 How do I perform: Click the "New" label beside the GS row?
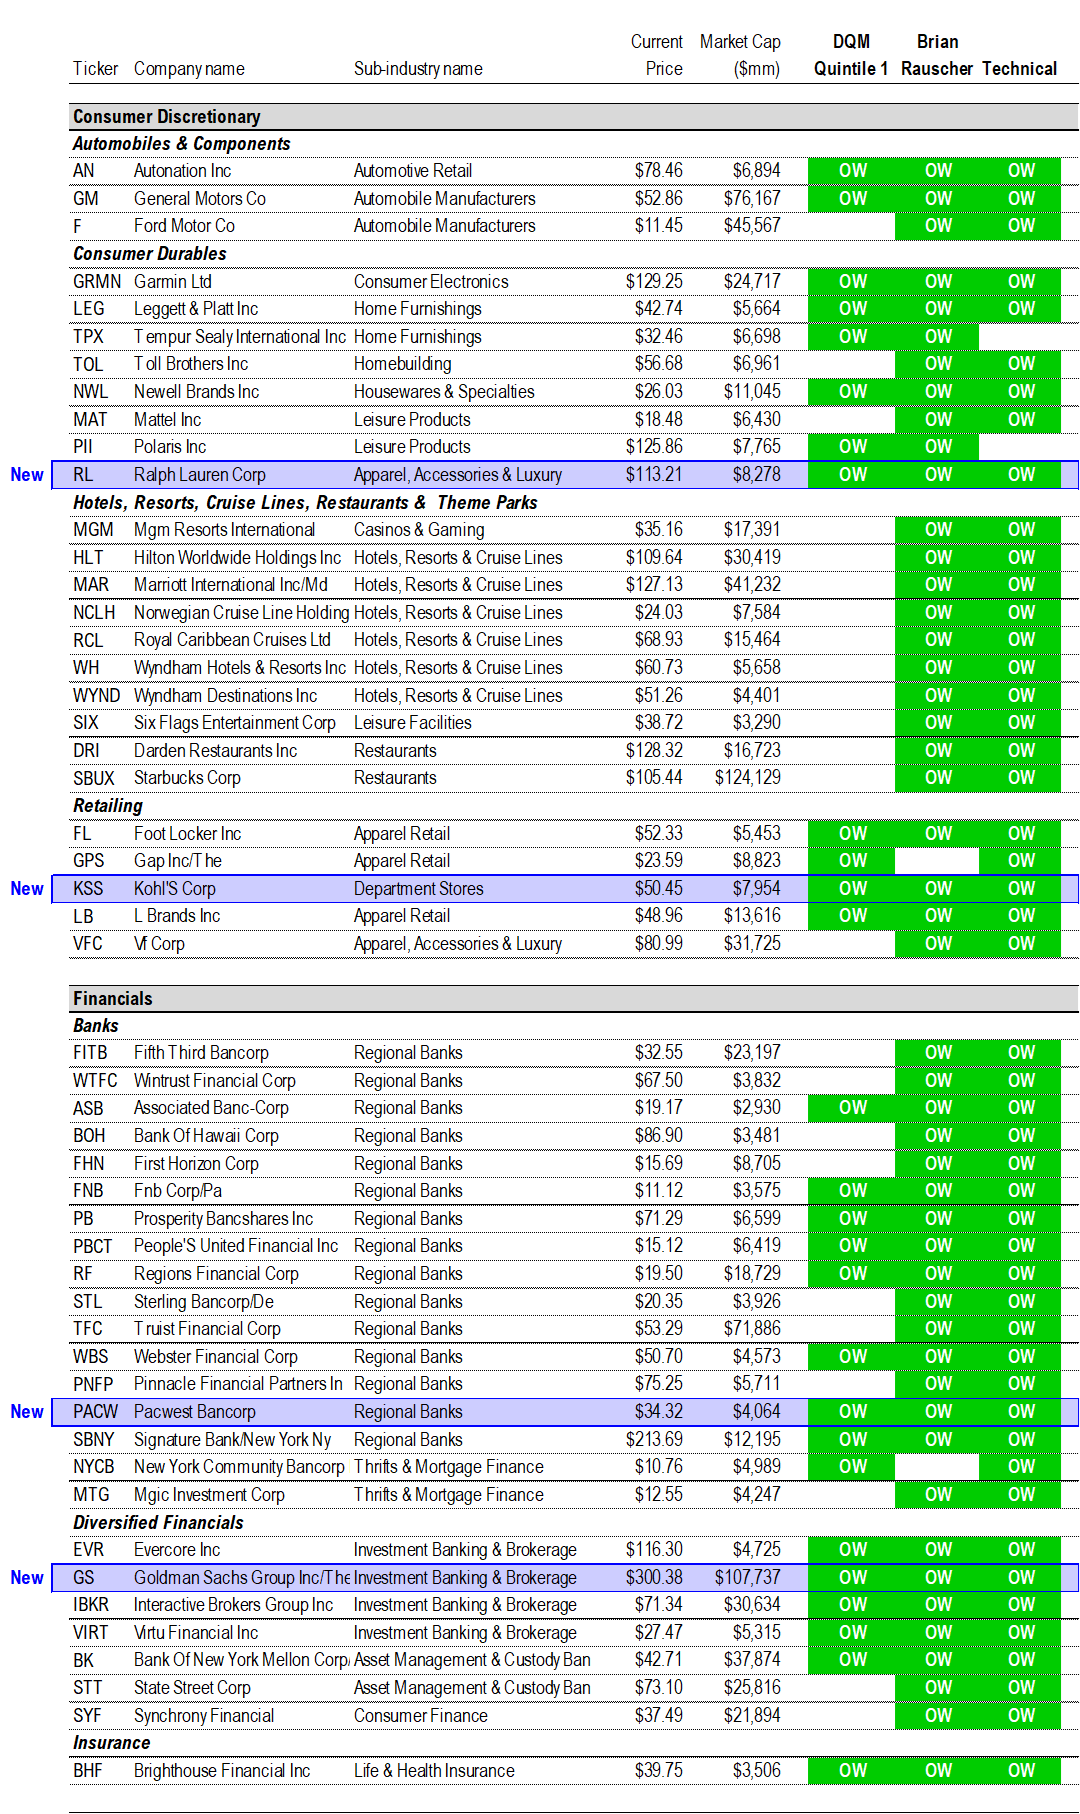coord(27,1578)
